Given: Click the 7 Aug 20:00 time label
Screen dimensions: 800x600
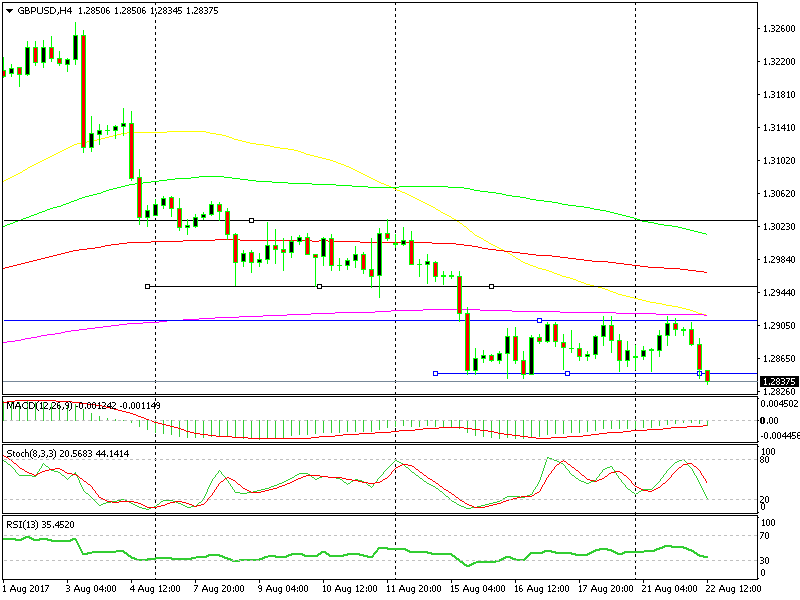Looking at the screenshot, I should 219,588.
